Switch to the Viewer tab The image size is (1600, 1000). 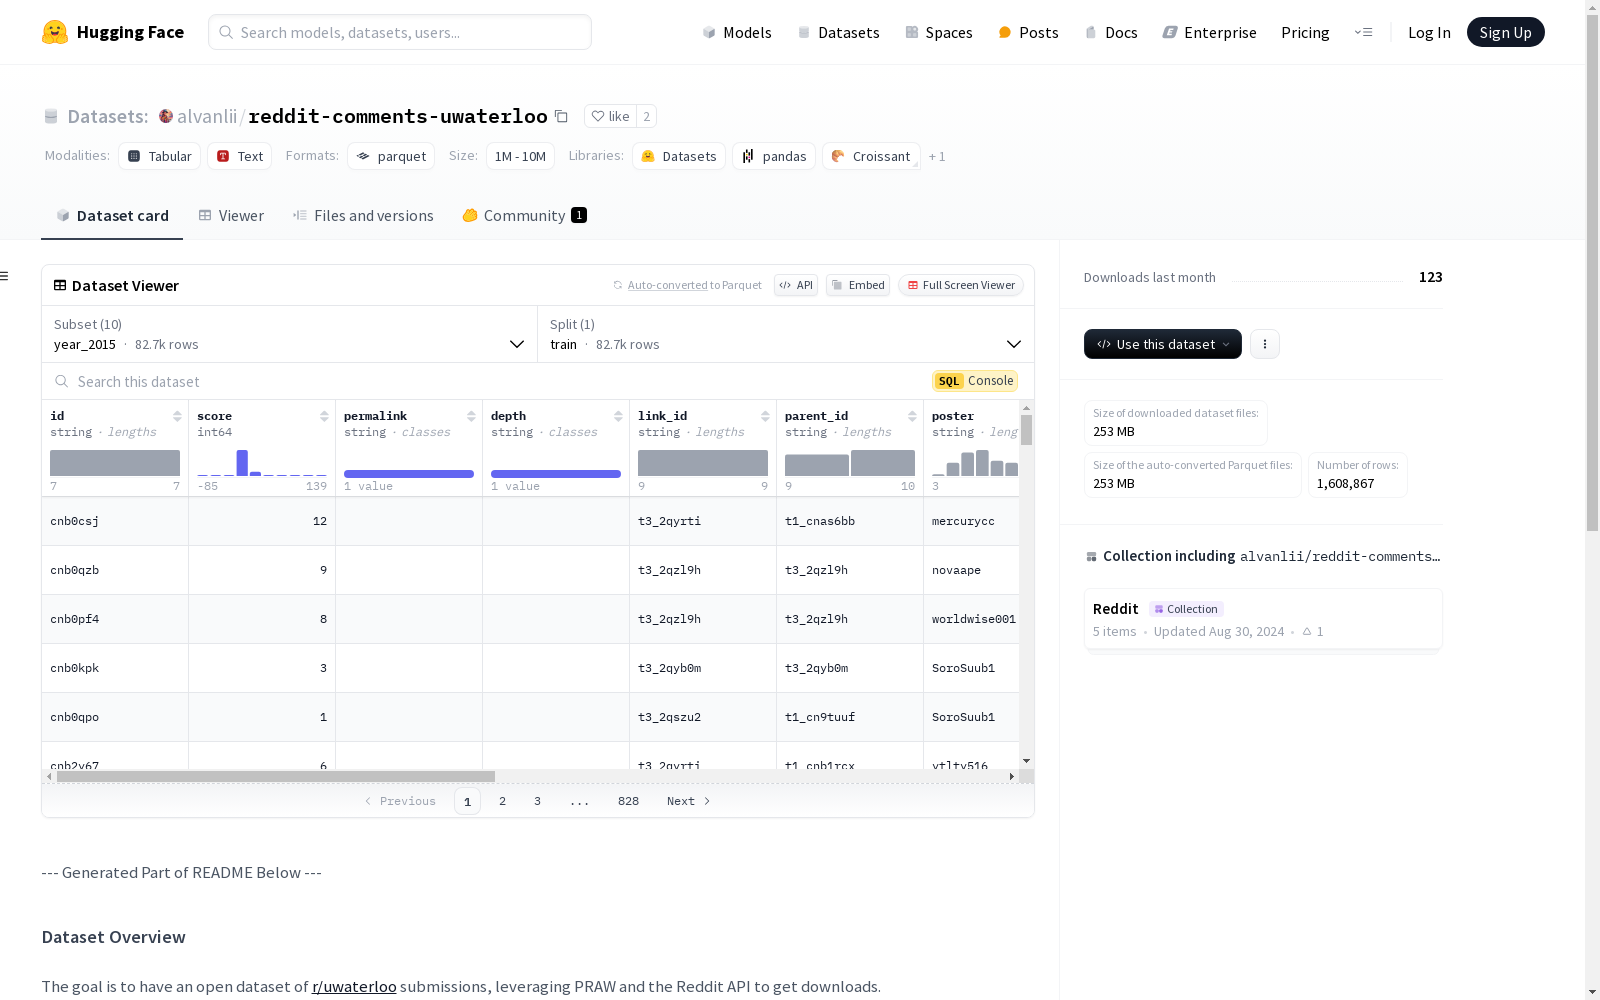231,216
